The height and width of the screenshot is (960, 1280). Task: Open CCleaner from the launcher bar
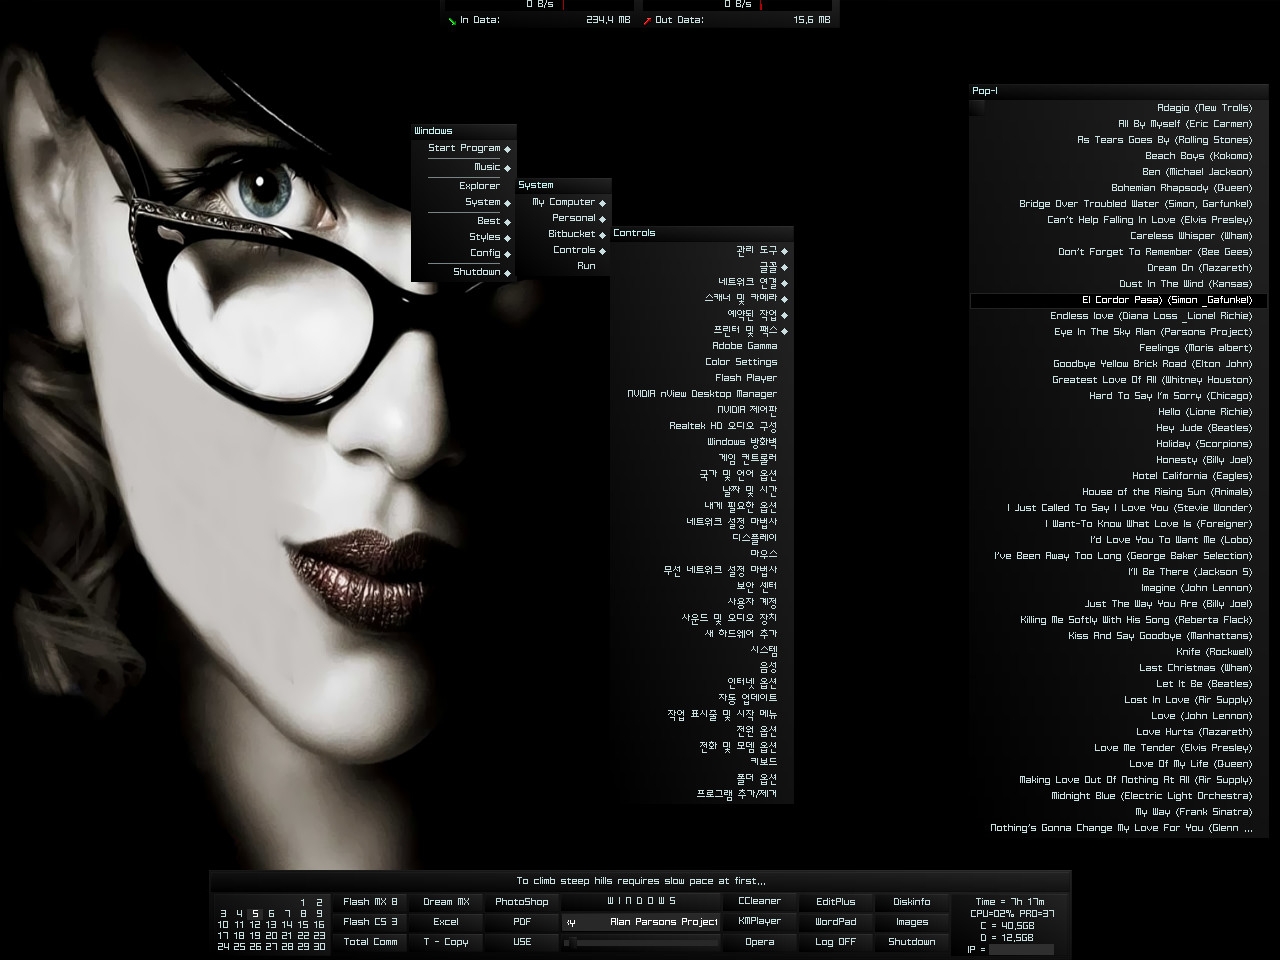(x=759, y=901)
